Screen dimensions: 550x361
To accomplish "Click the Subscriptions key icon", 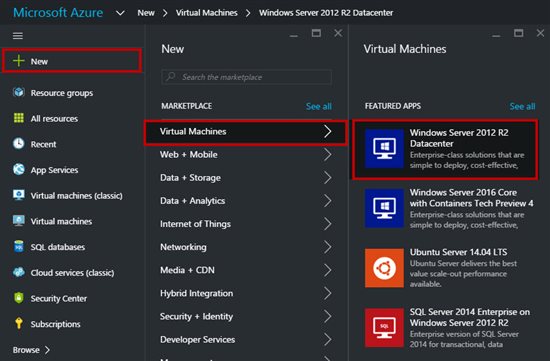I will (x=19, y=323).
